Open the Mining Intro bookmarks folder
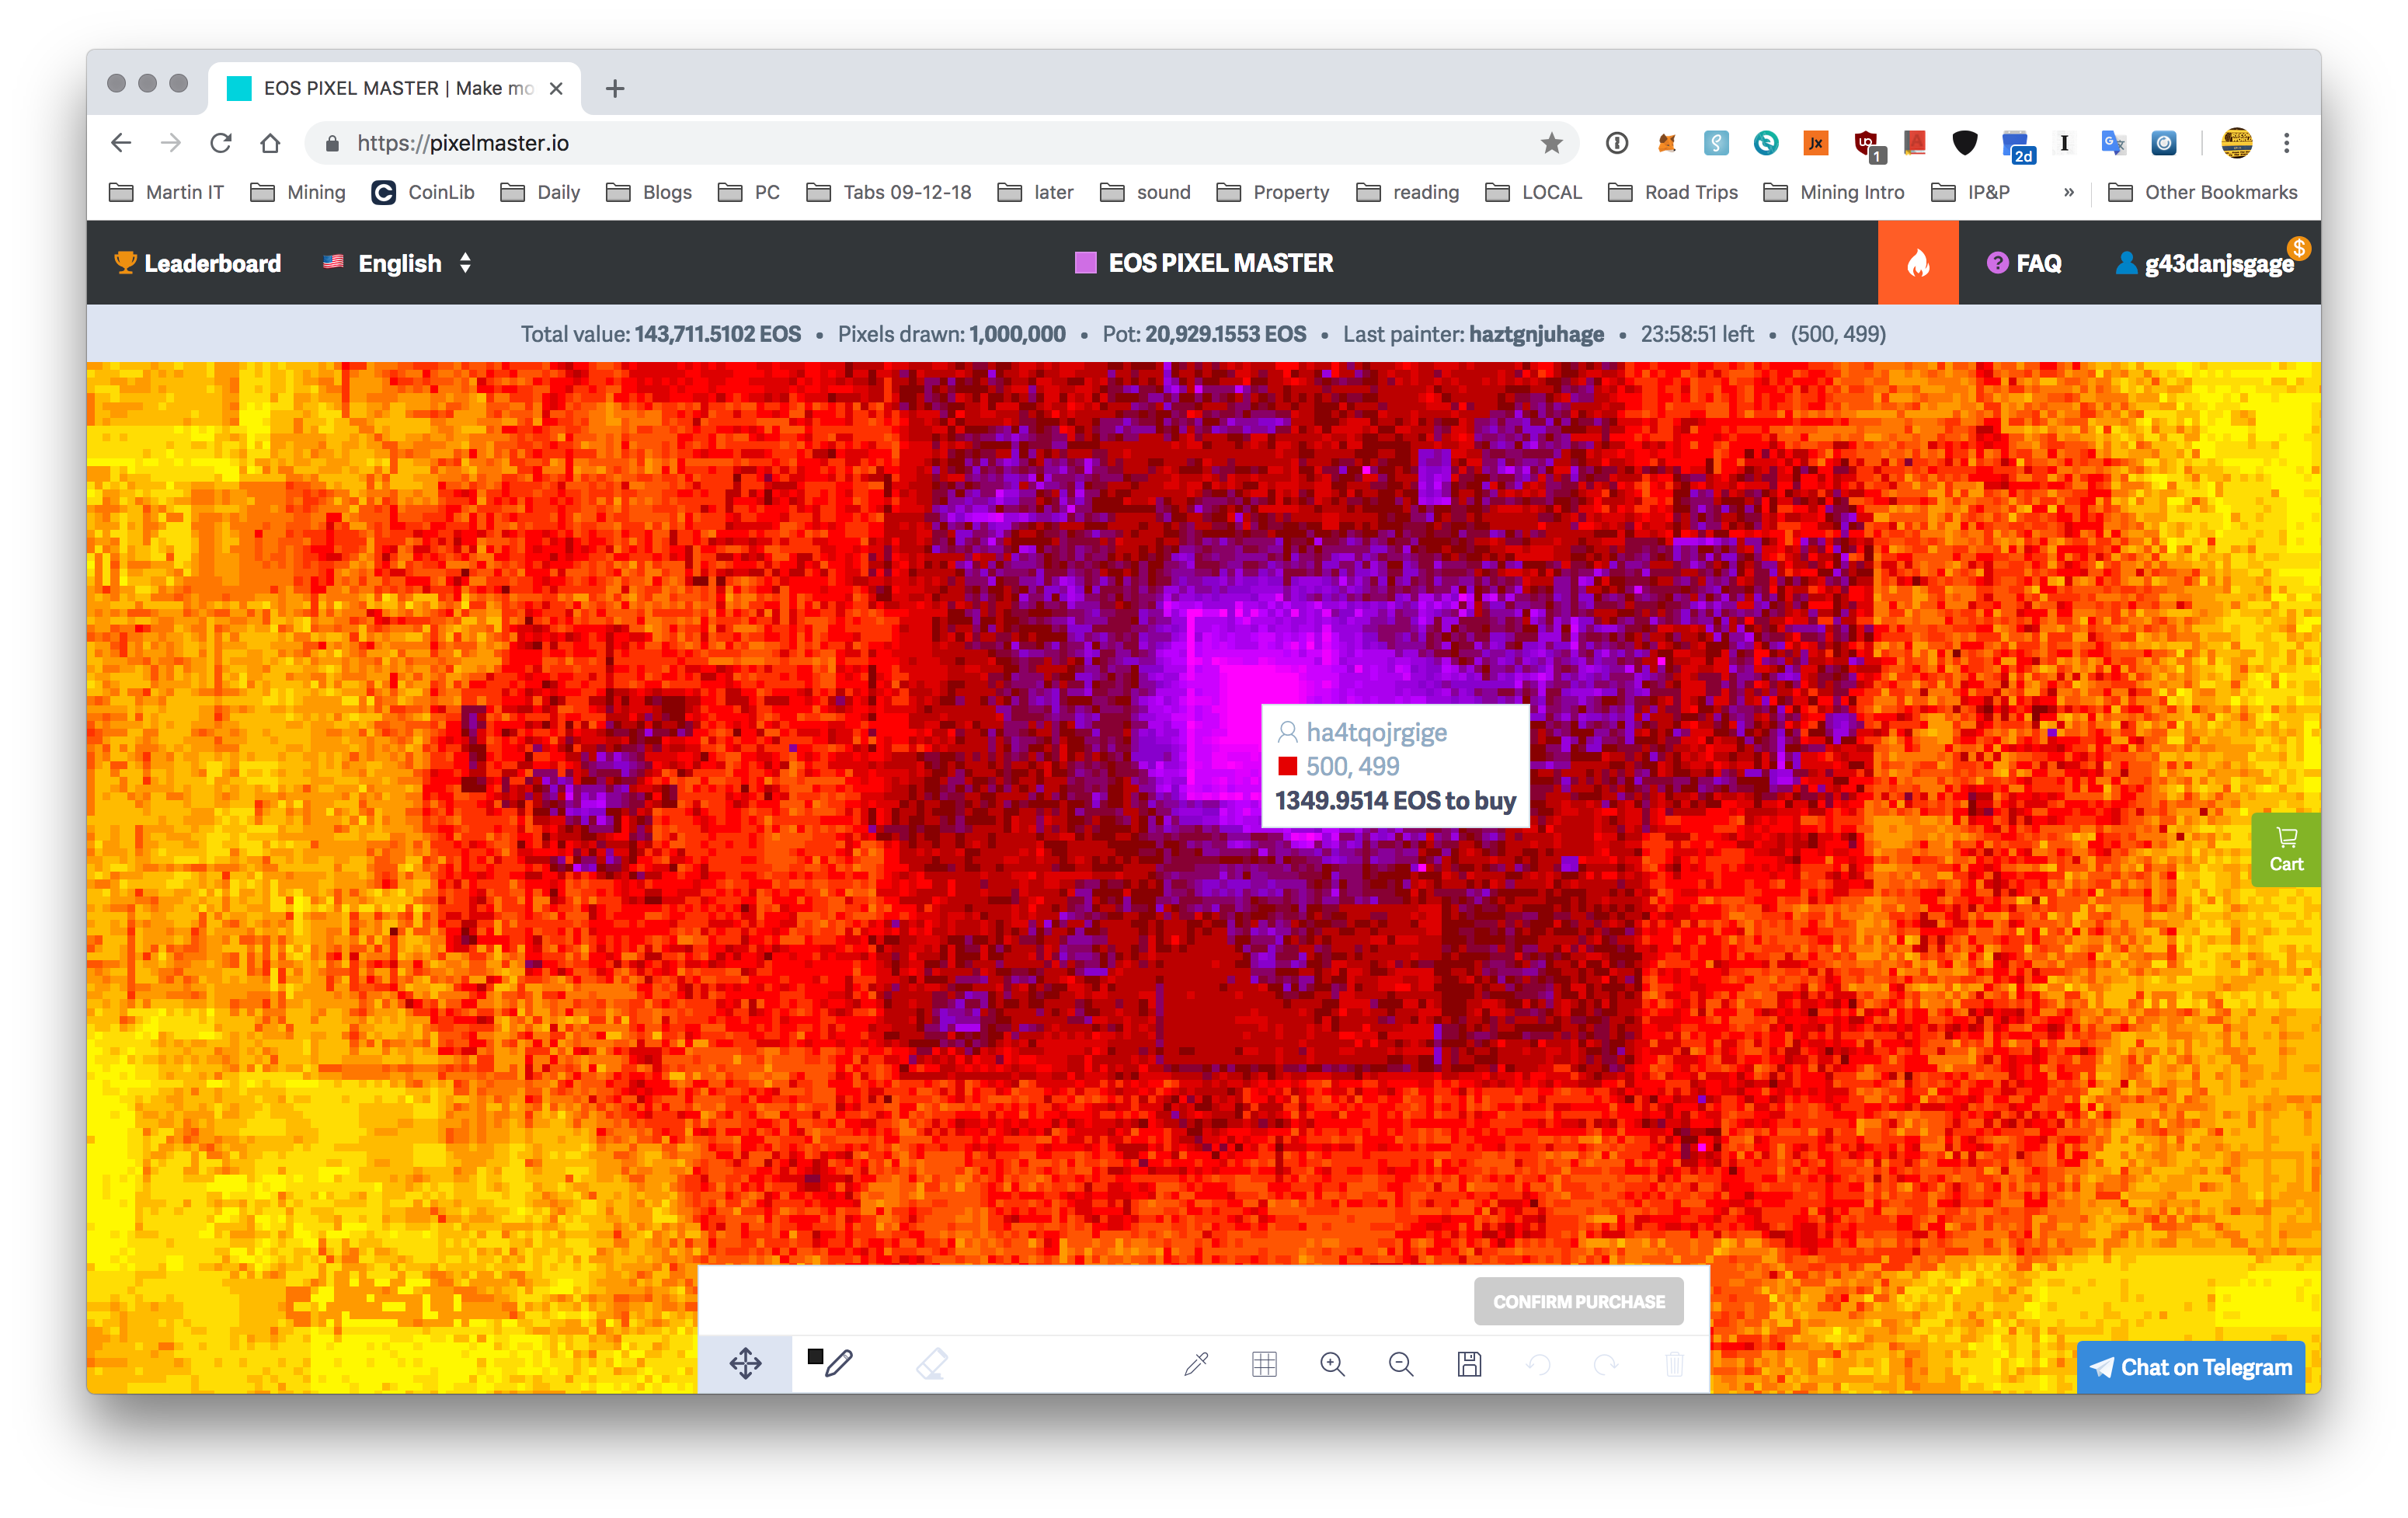 pyautogui.click(x=1833, y=192)
